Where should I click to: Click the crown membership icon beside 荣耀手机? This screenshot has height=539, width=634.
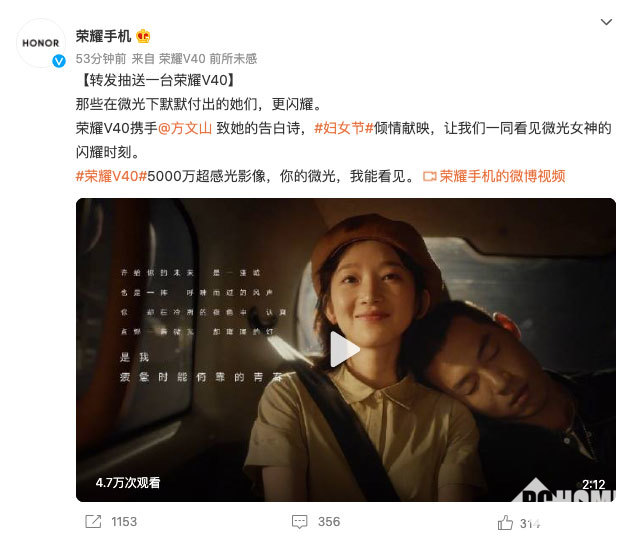pos(143,36)
